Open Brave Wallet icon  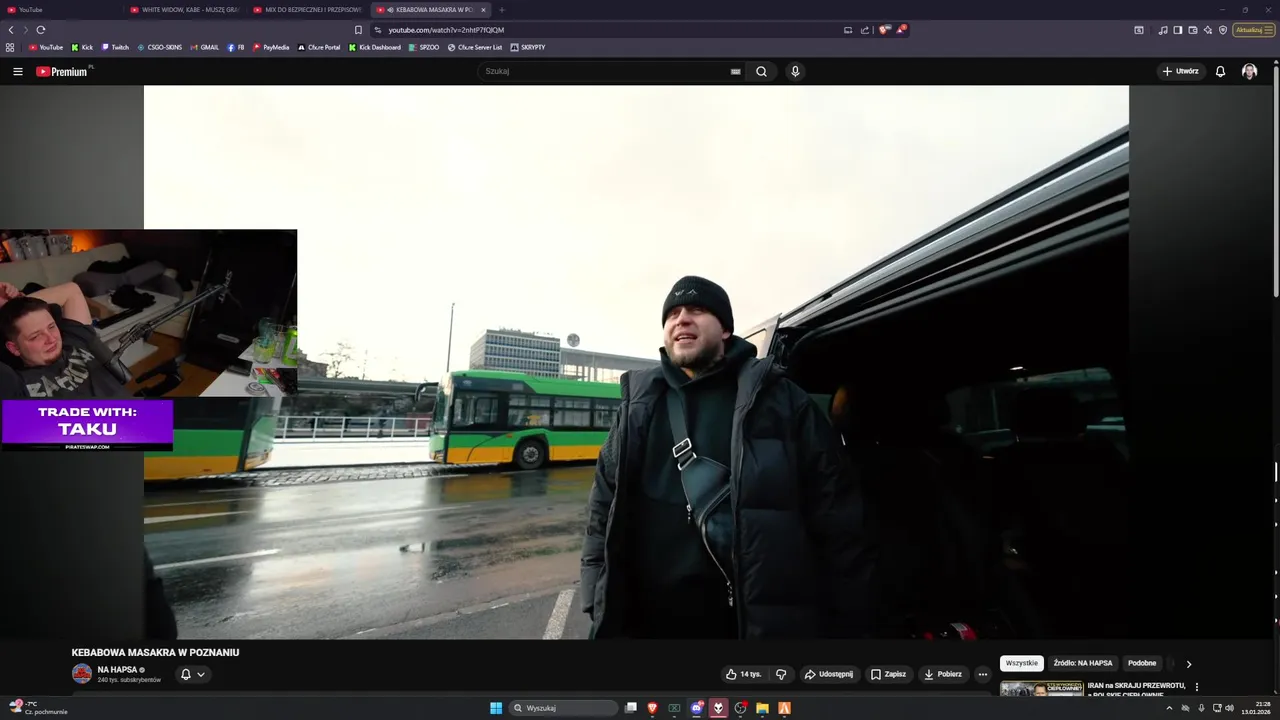tap(1193, 30)
